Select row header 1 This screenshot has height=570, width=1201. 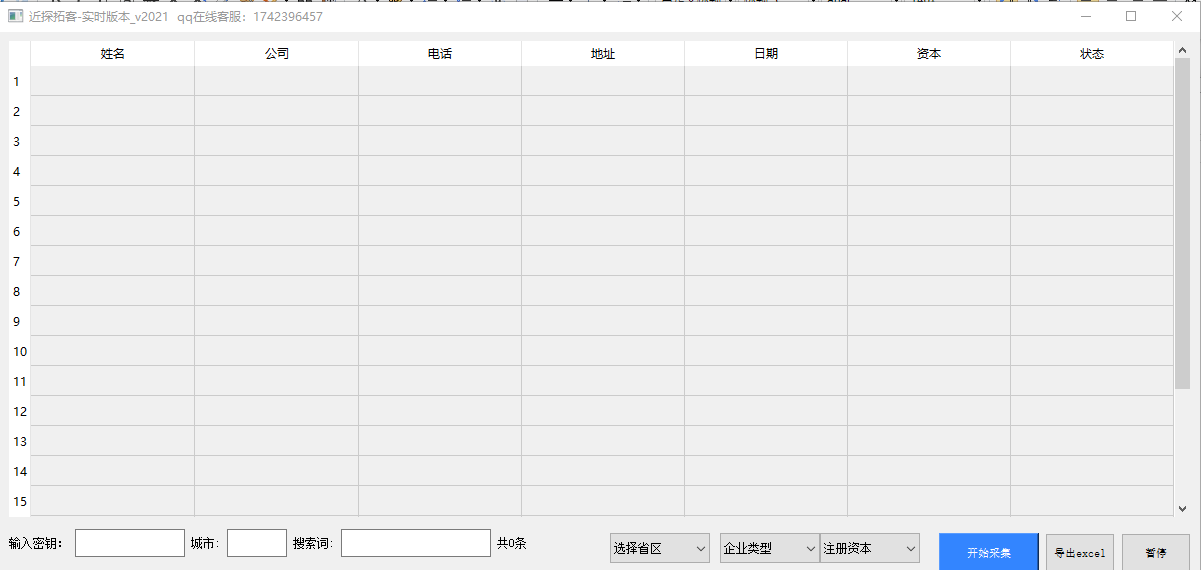[x=20, y=81]
